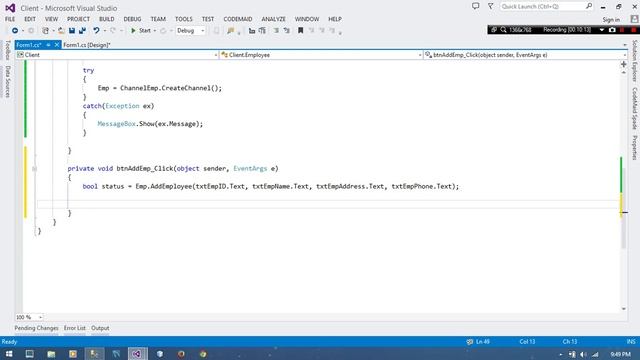The image size is (640, 360).
Task: Open the FILE menu
Action: point(10,19)
